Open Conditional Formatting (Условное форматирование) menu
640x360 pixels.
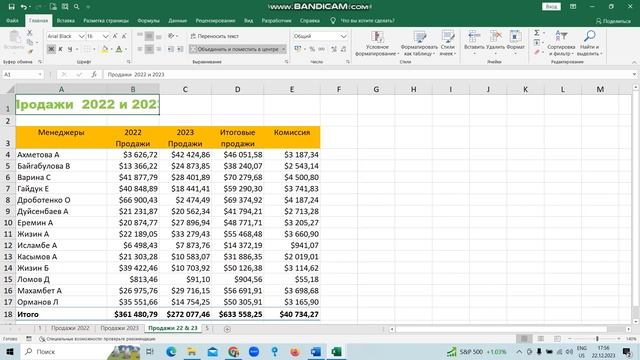pyautogui.click(x=376, y=43)
